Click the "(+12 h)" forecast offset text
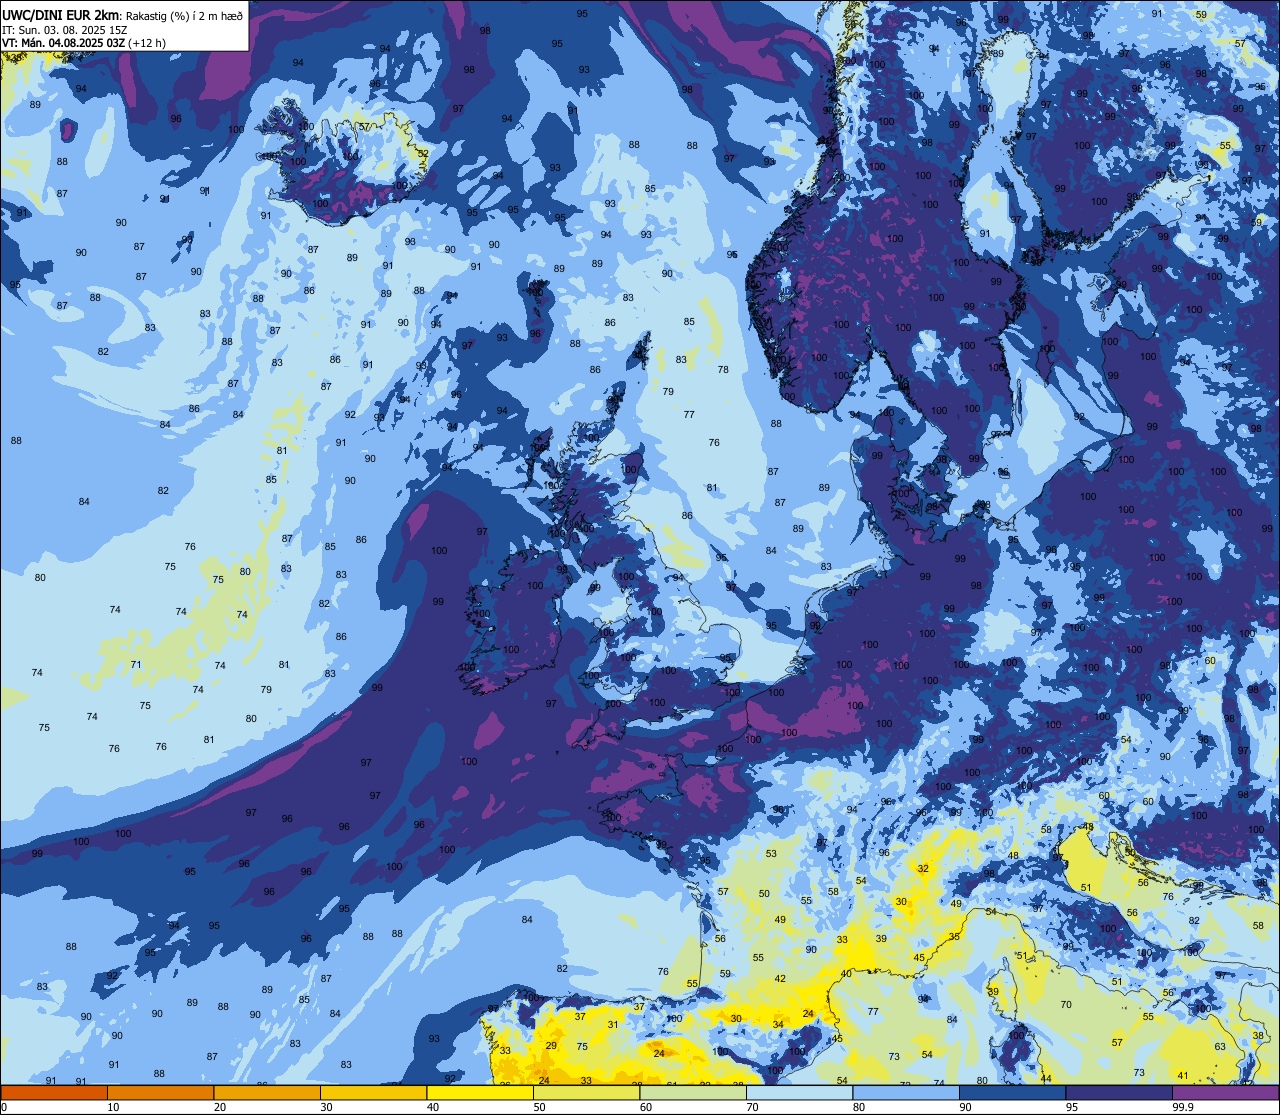1280x1115 pixels. pyautogui.click(x=147, y=43)
